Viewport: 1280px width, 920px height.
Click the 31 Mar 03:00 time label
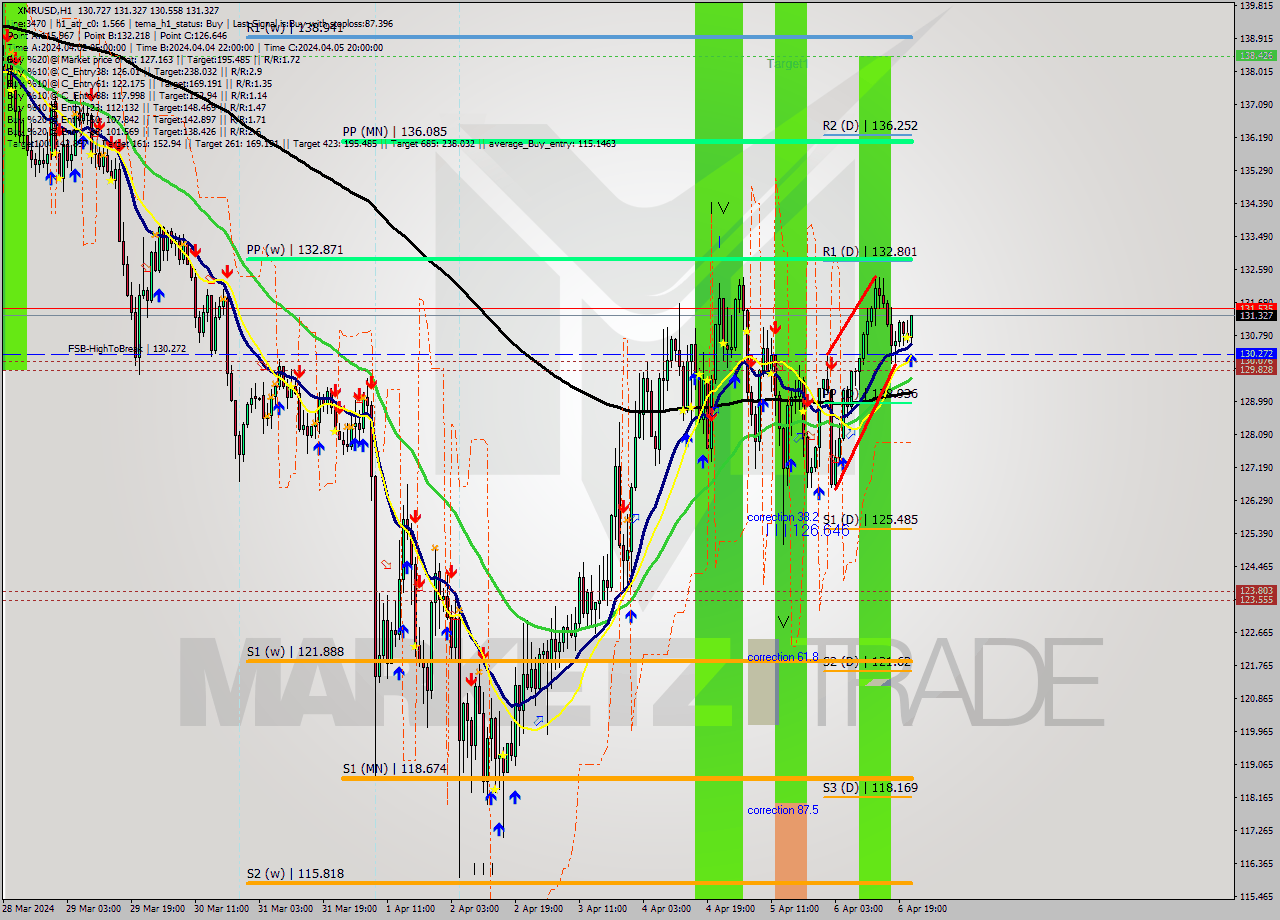pyautogui.click(x=285, y=909)
